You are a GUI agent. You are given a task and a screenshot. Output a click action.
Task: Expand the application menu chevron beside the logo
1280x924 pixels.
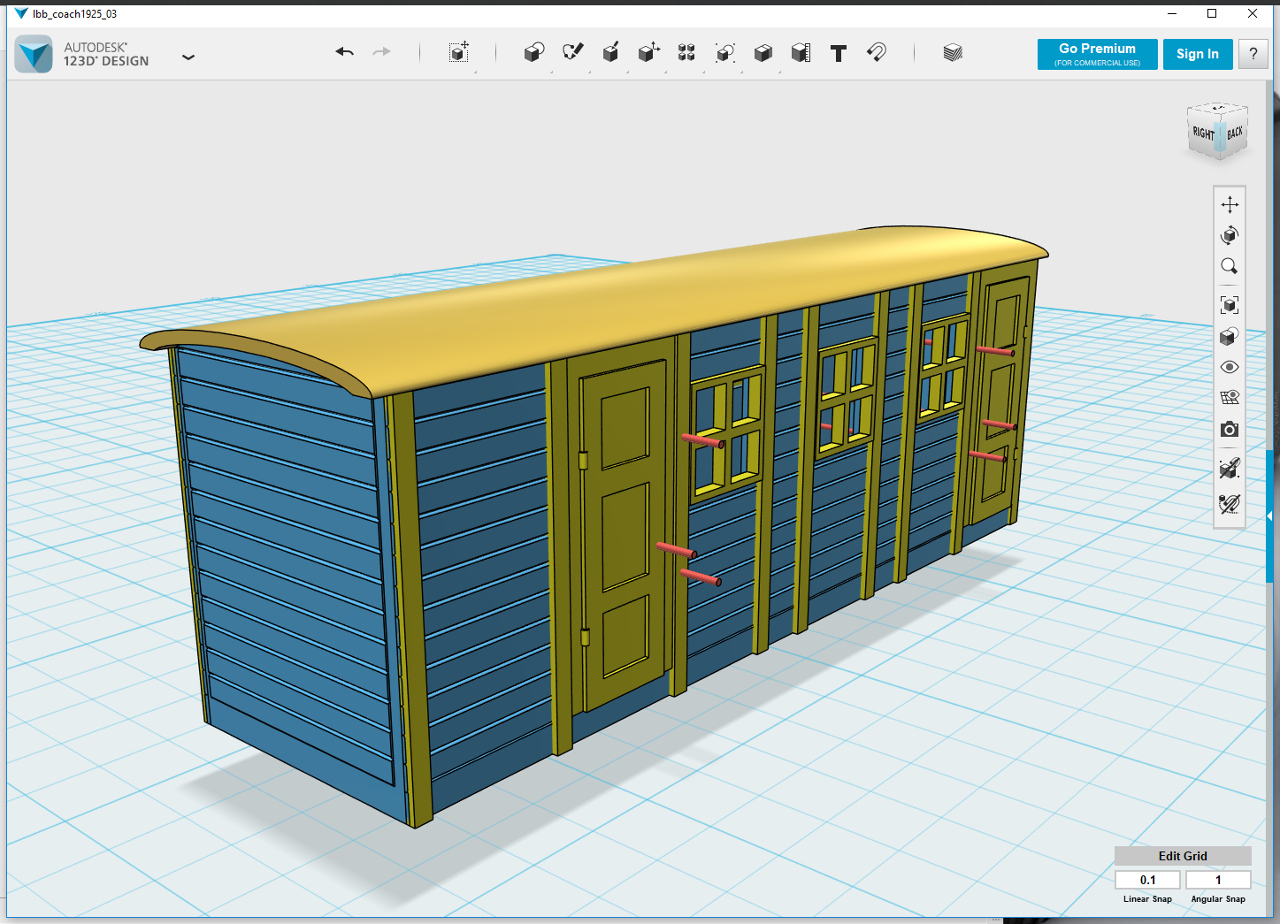188,57
